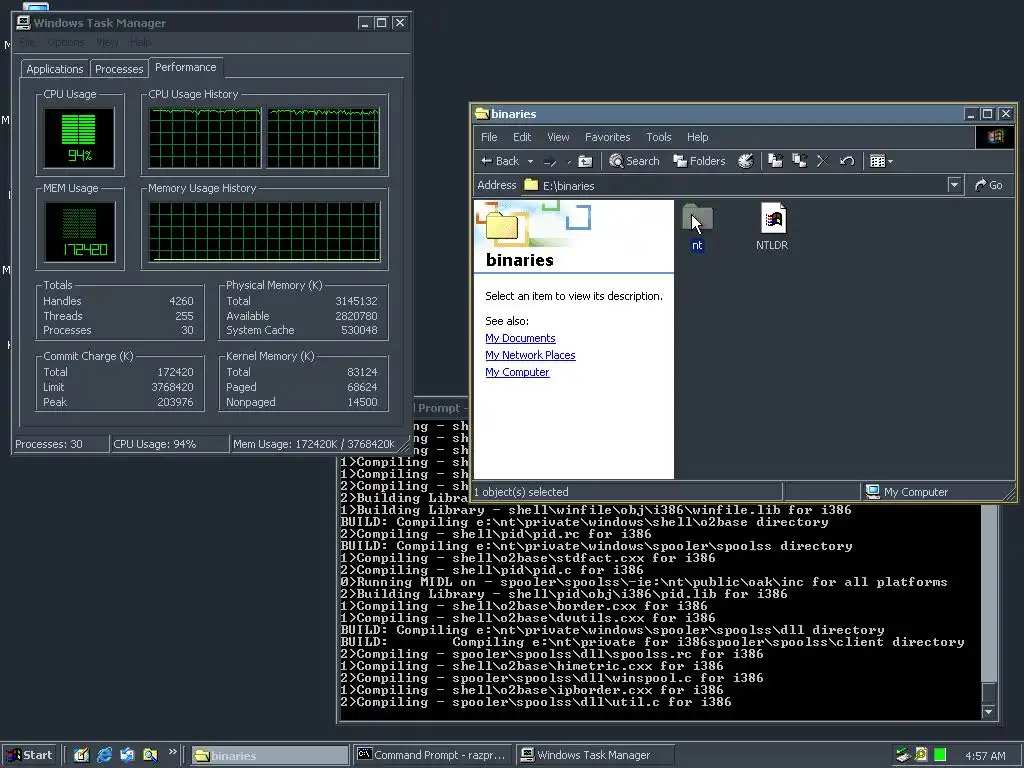The height and width of the screenshot is (768, 1024).
Task: Go up one folder level
Action: [x=585, y=161]
